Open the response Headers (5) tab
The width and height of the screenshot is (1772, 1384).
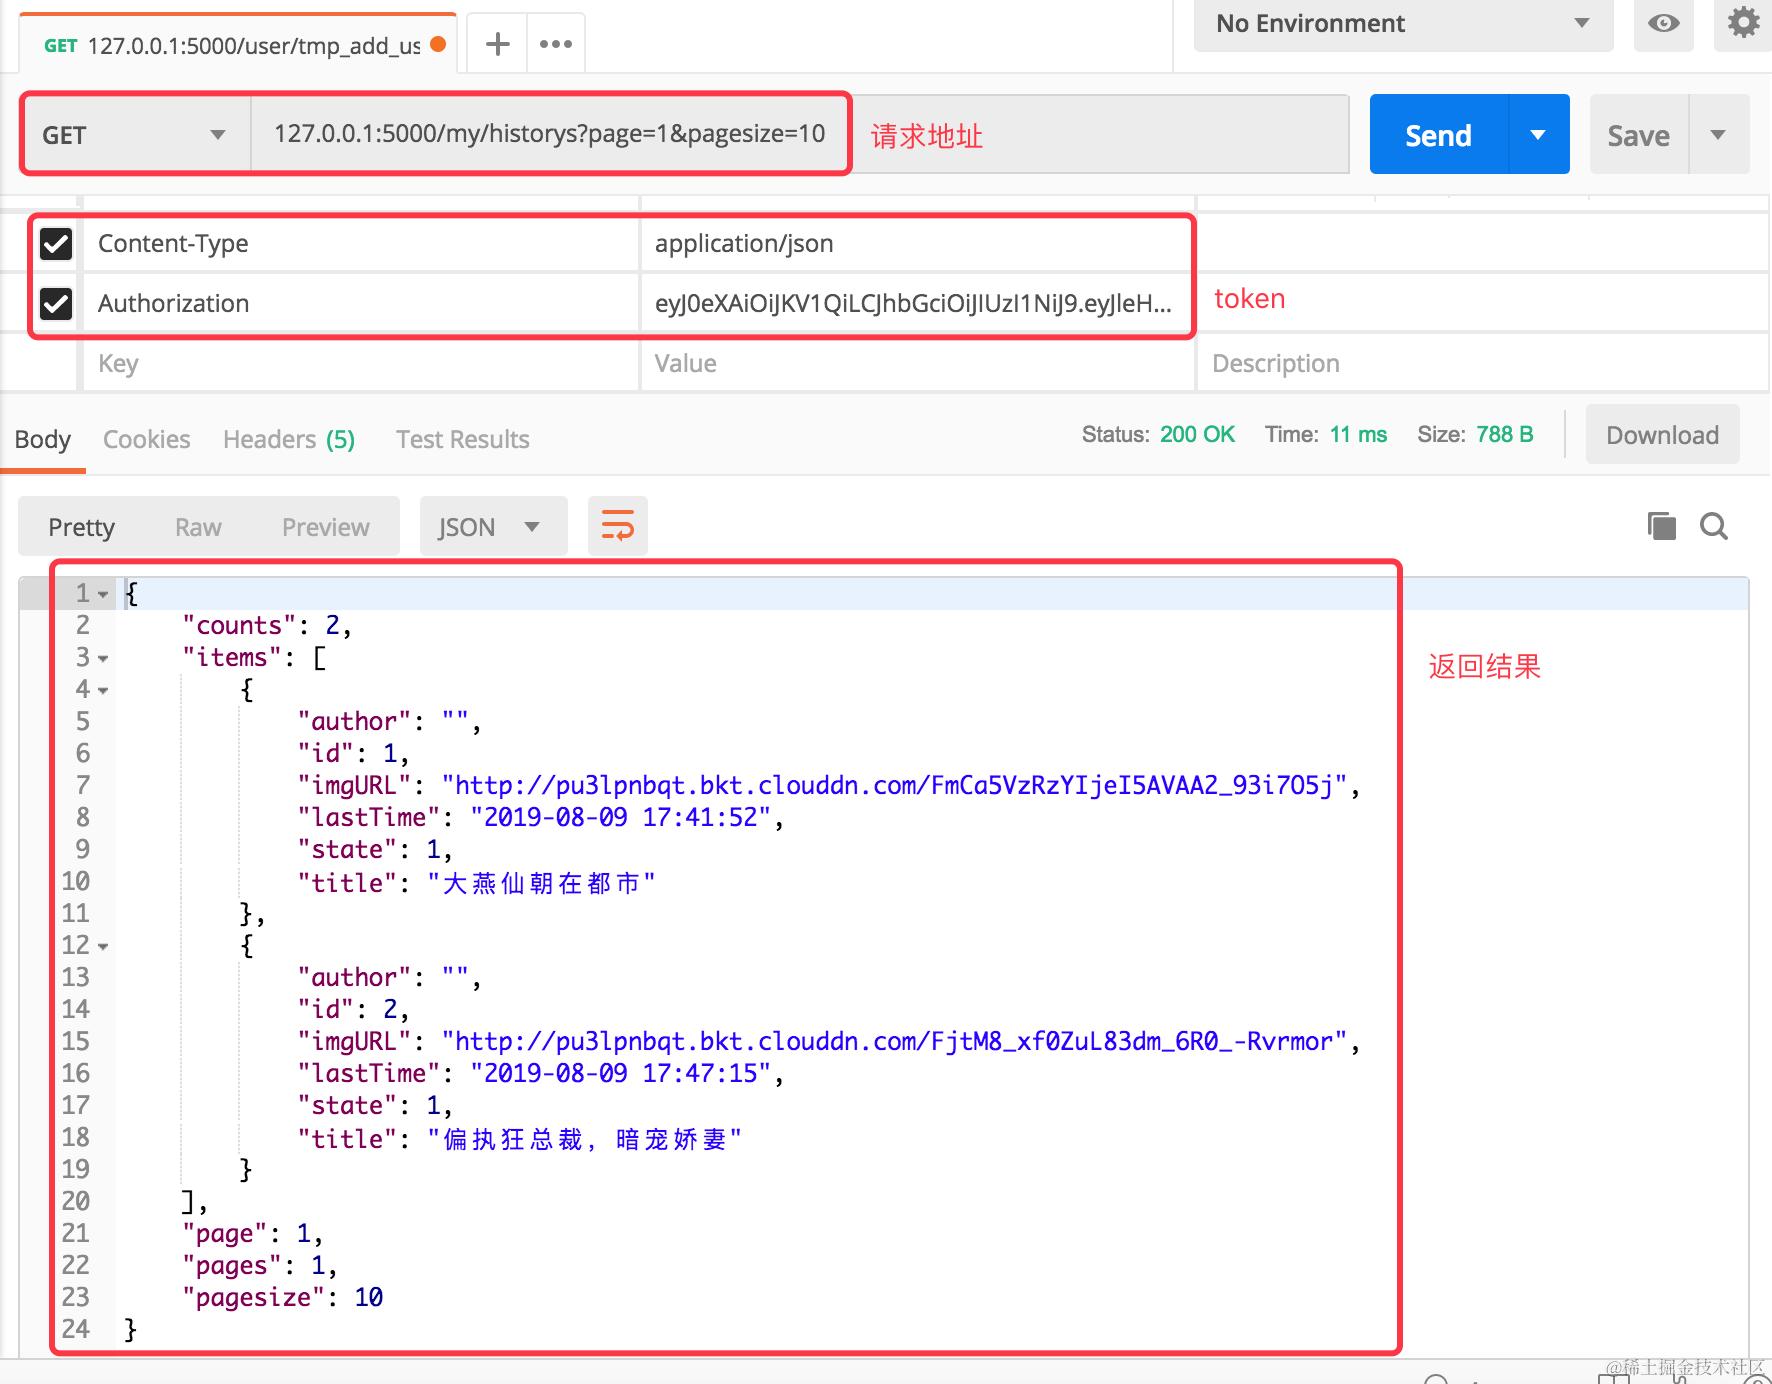point(289,439)
